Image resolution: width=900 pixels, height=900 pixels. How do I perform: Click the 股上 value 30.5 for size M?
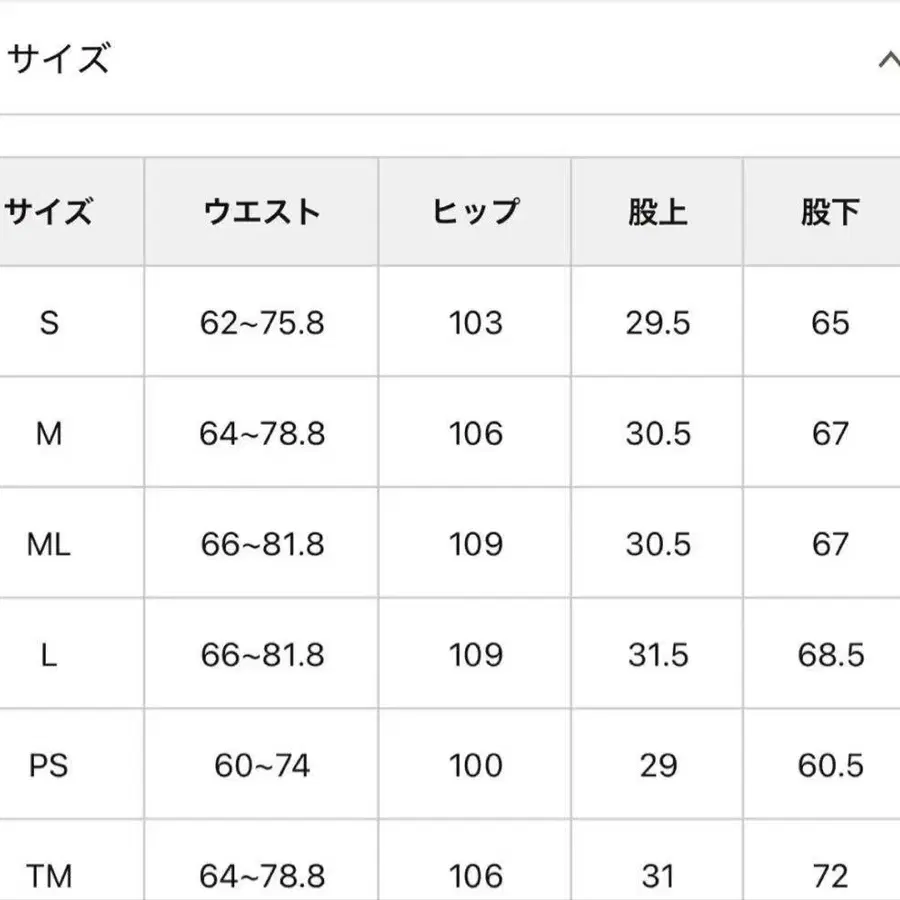(657, 434)
